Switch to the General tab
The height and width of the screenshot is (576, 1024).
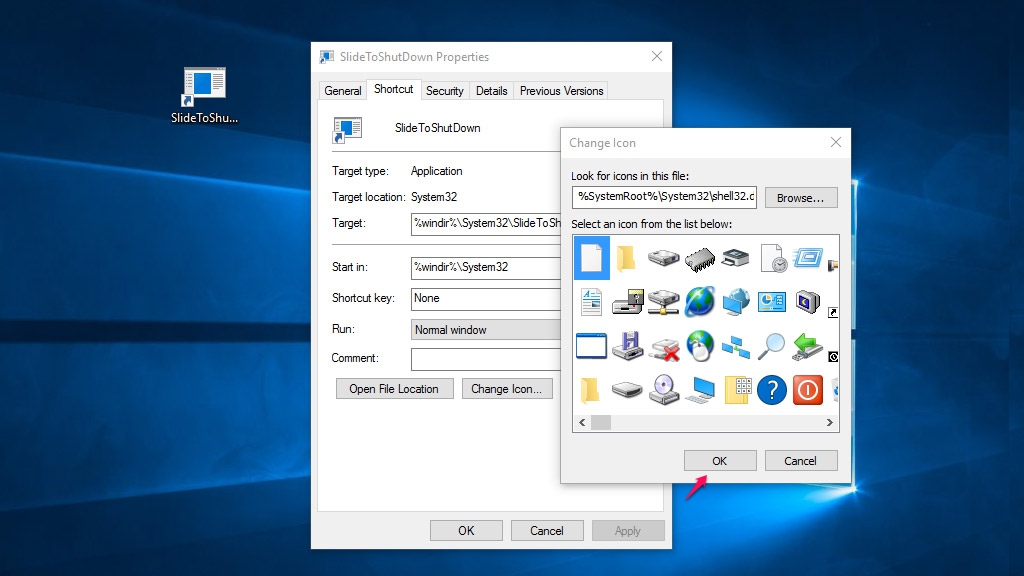[x=342, y=91]
